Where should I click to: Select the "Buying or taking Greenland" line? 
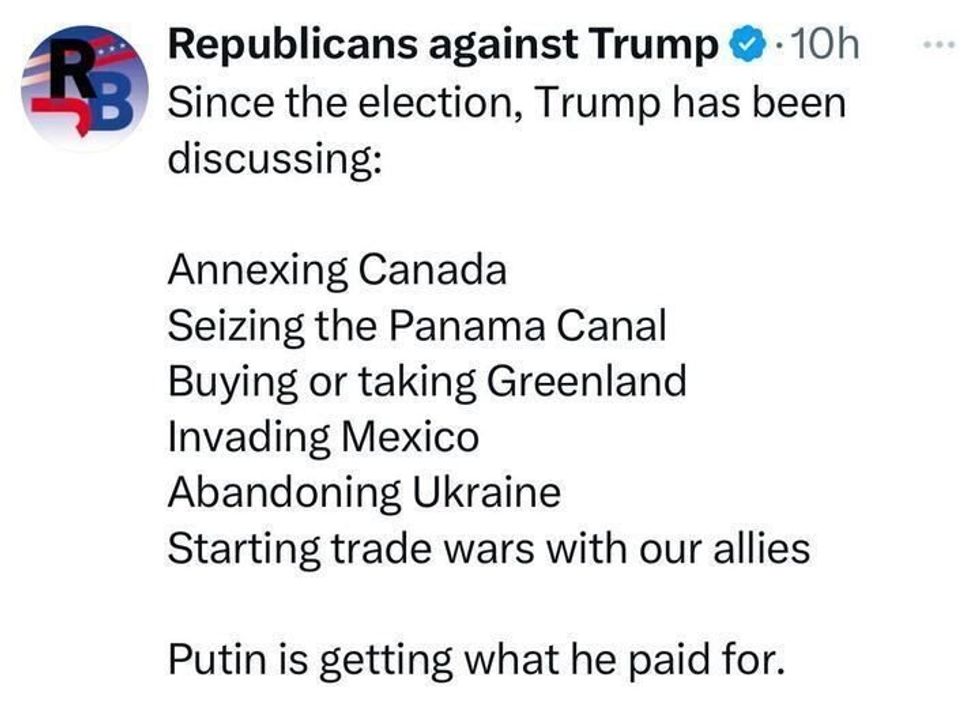(x=427, y=381)
